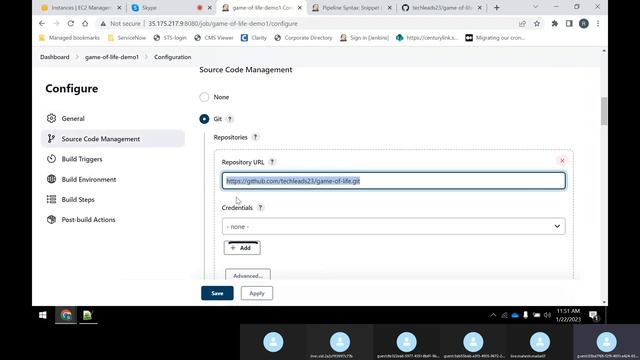Open Clarity bookmark
The image size is (640, 360).
tap(254, 38)
